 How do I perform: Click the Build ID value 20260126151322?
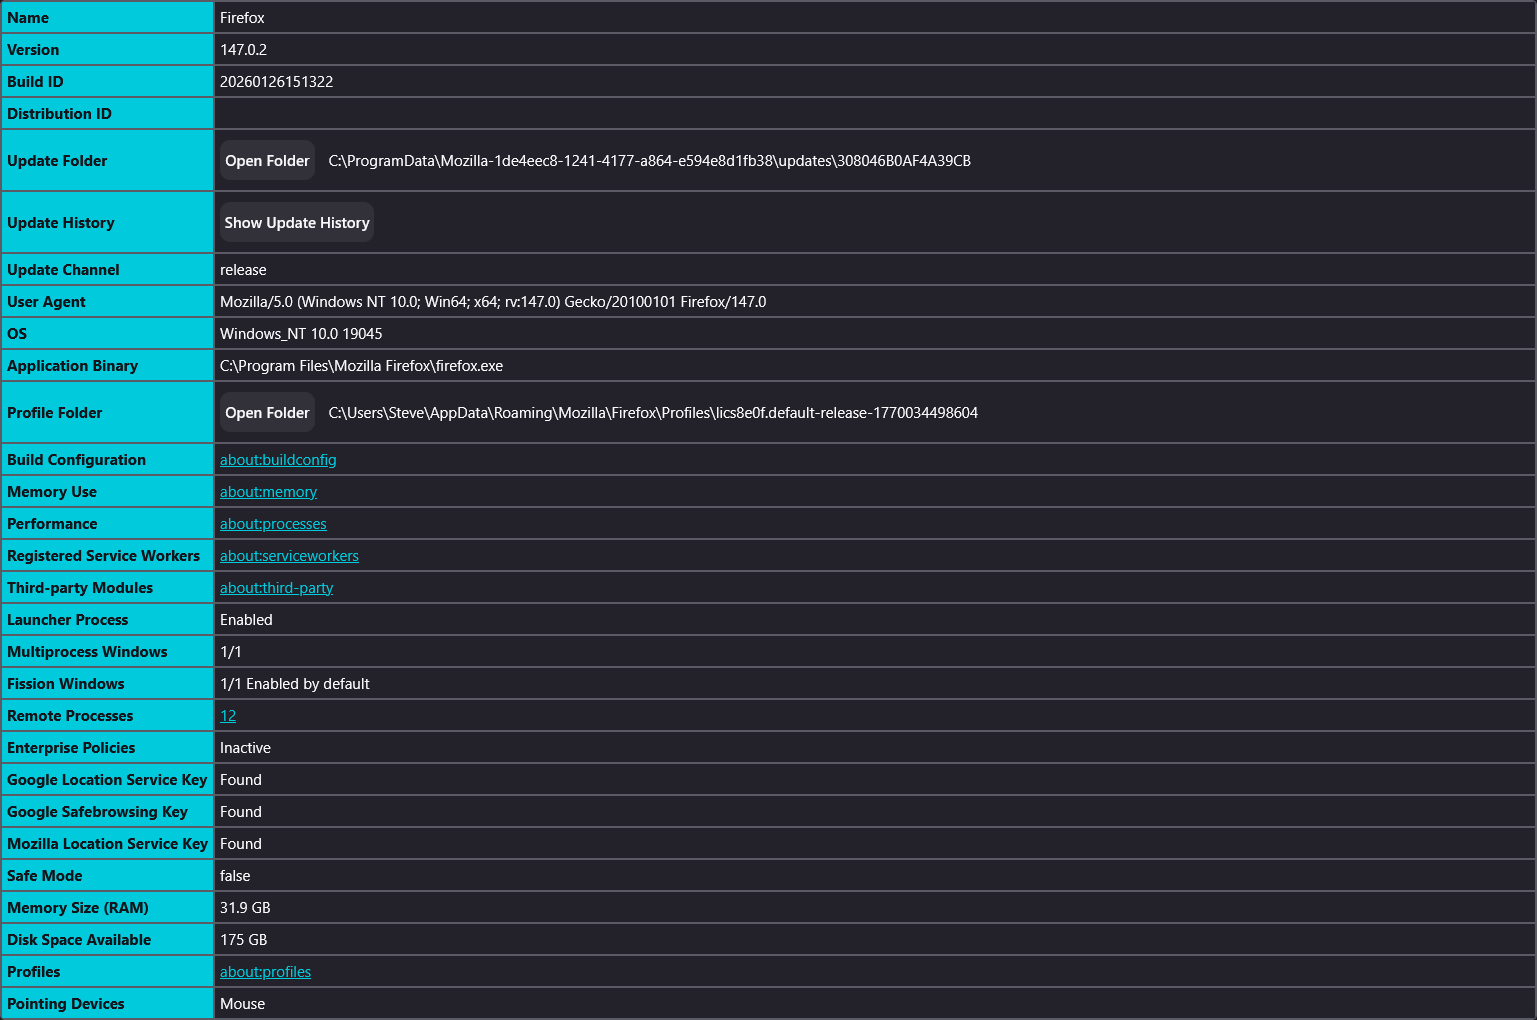[276, 82]
